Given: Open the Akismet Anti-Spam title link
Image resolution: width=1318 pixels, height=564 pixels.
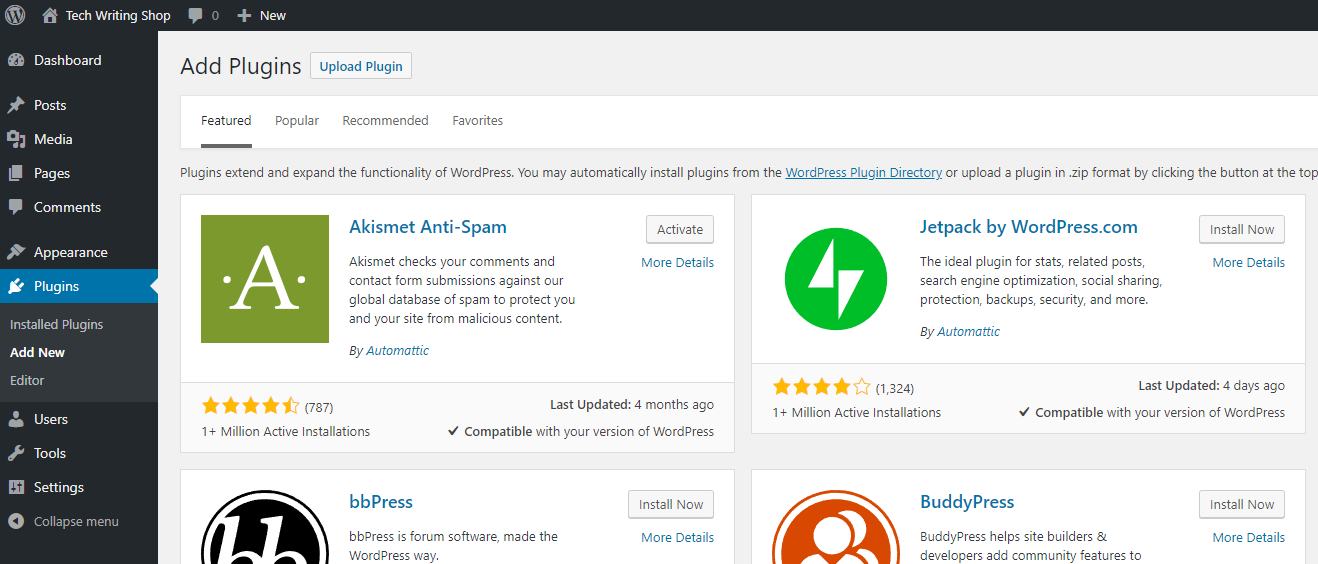Looking at the screenshot, I should [x=428, y=227].
